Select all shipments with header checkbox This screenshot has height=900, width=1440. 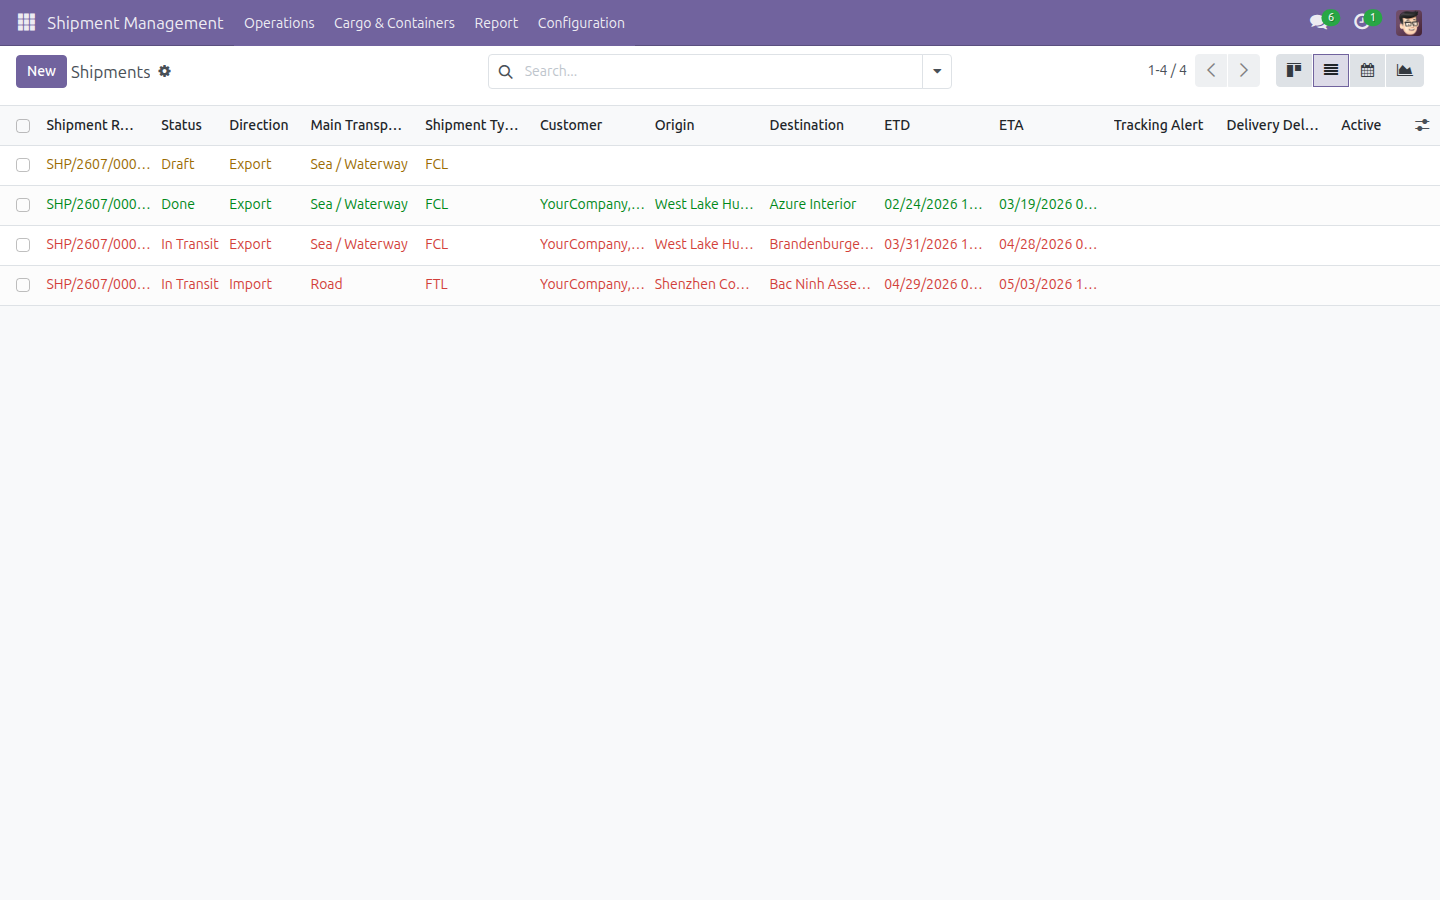[x=23, y=126]
